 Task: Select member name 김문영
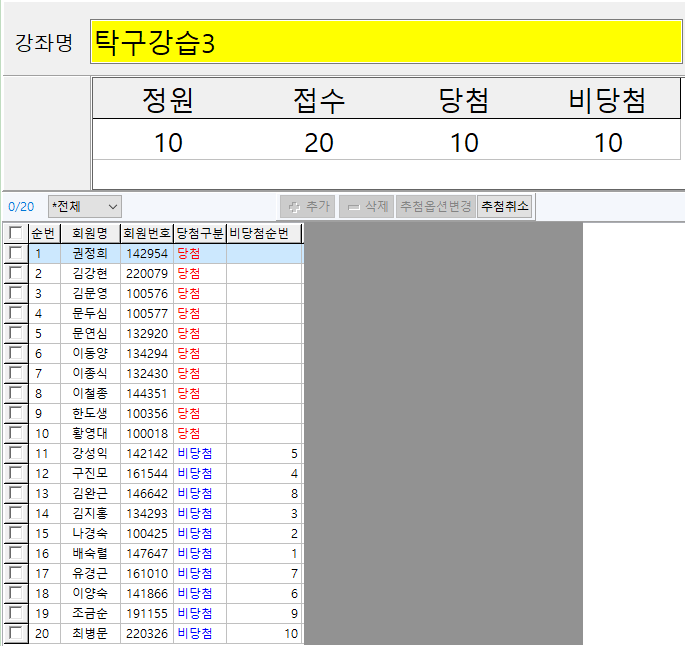click(x=90, y=293)
